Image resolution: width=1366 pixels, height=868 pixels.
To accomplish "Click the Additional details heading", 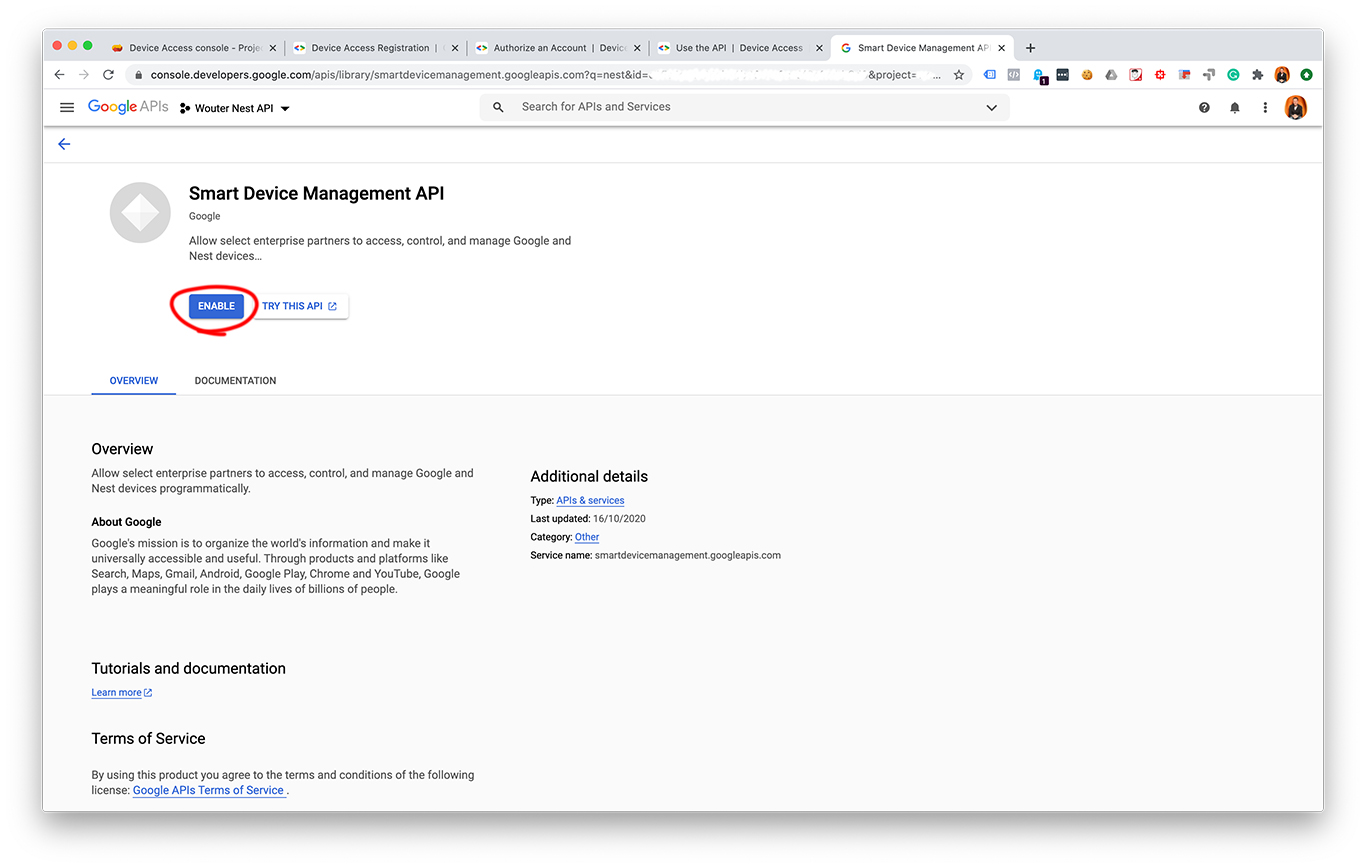I will [589, 476].
